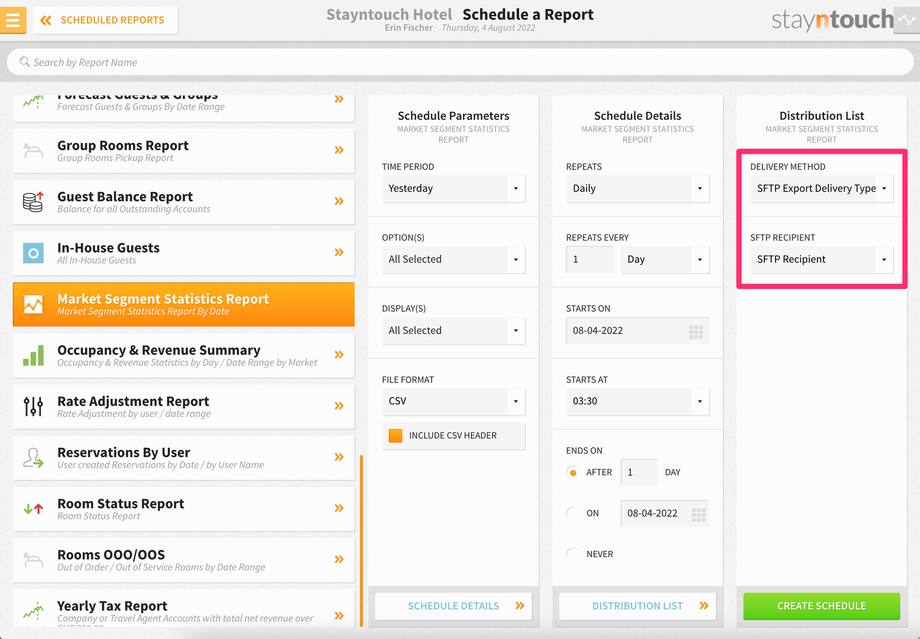Select the Rate Adjustment Report

coord(184,407)
